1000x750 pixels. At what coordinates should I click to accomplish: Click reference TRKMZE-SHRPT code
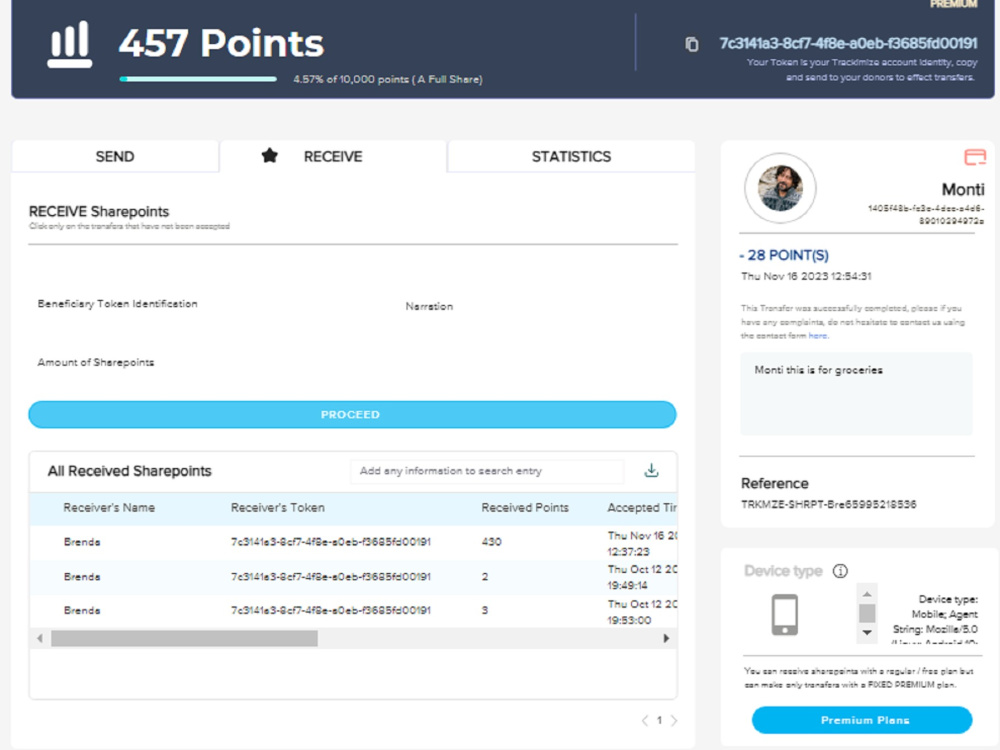828,504
